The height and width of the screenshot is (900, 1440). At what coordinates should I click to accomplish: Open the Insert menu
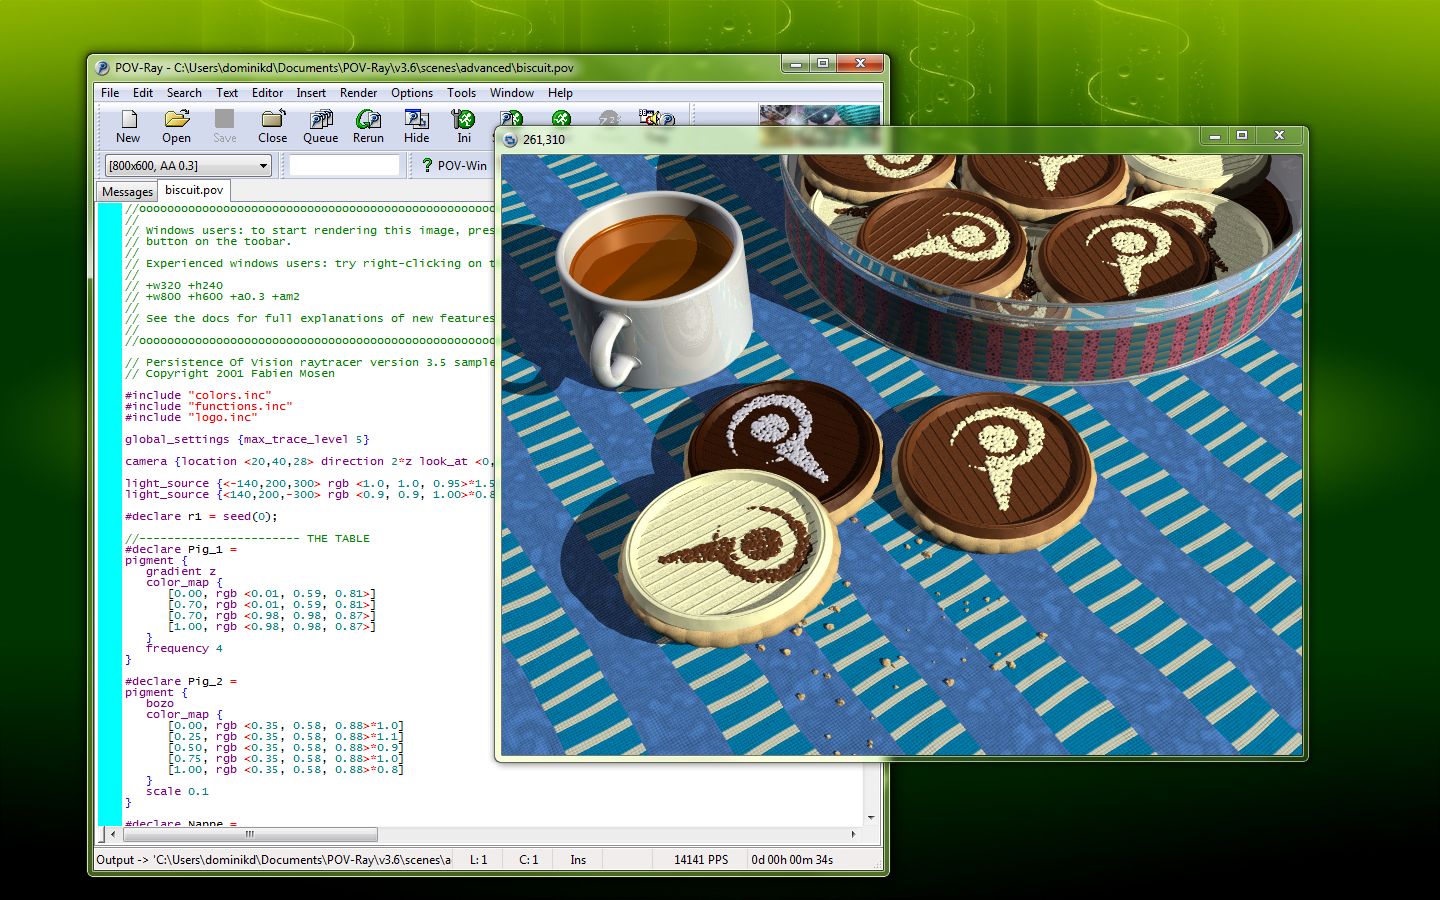311,93
